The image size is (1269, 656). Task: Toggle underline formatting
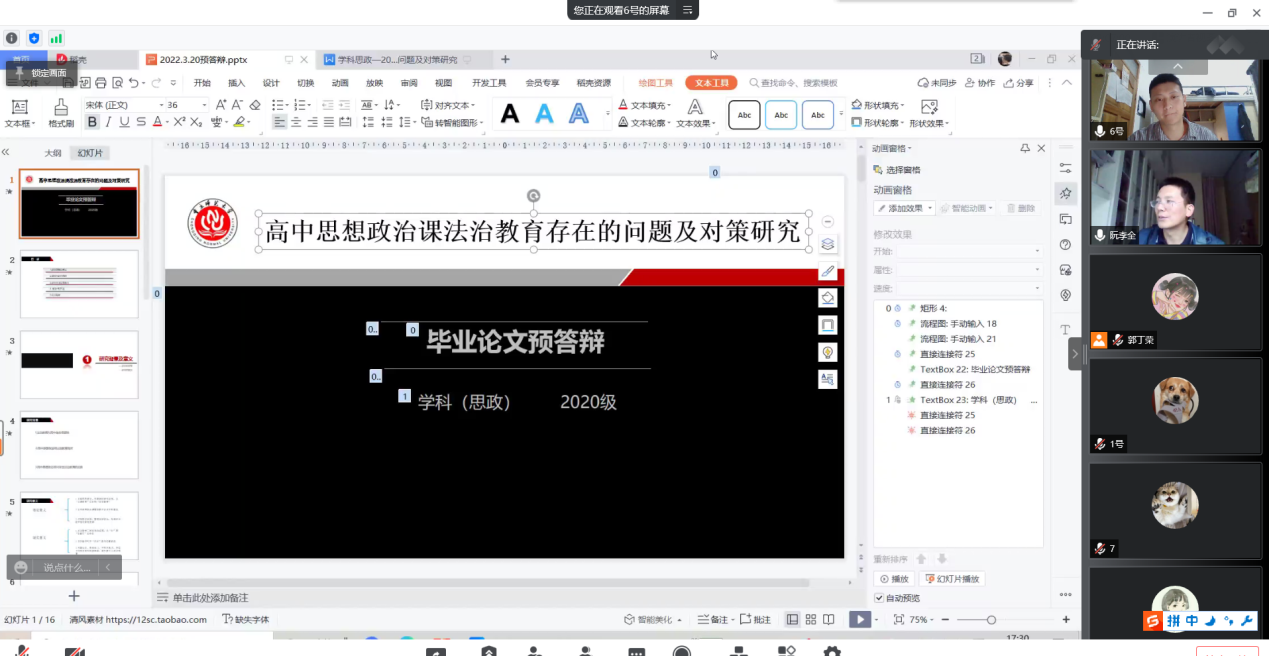click(125, 122)
